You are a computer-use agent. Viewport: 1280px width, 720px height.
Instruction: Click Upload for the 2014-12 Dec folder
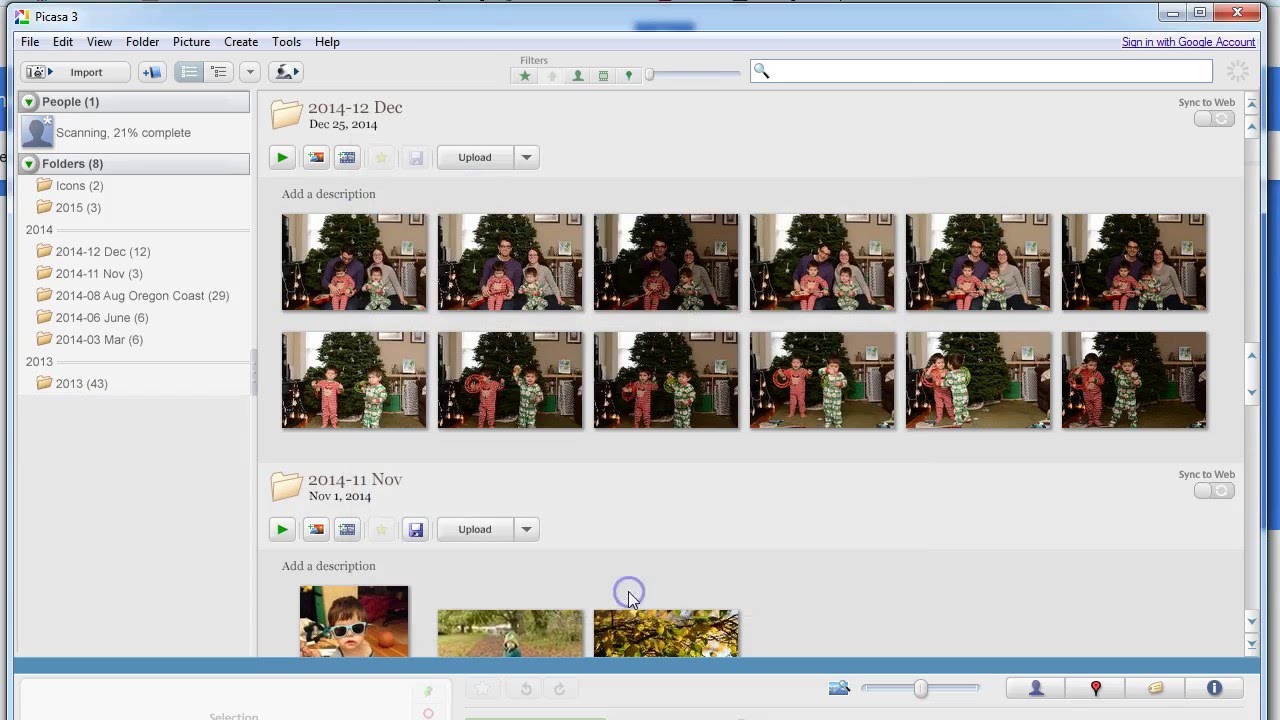[x=475, y=157]
